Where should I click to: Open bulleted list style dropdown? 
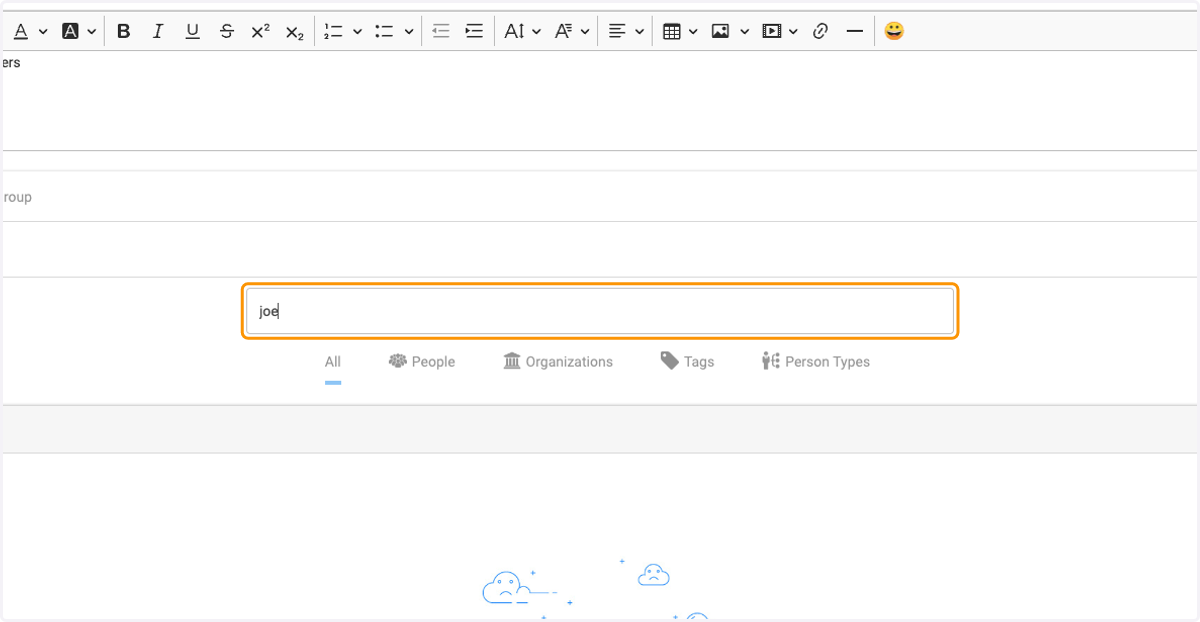pyautogui.click(x=408, y=32)
